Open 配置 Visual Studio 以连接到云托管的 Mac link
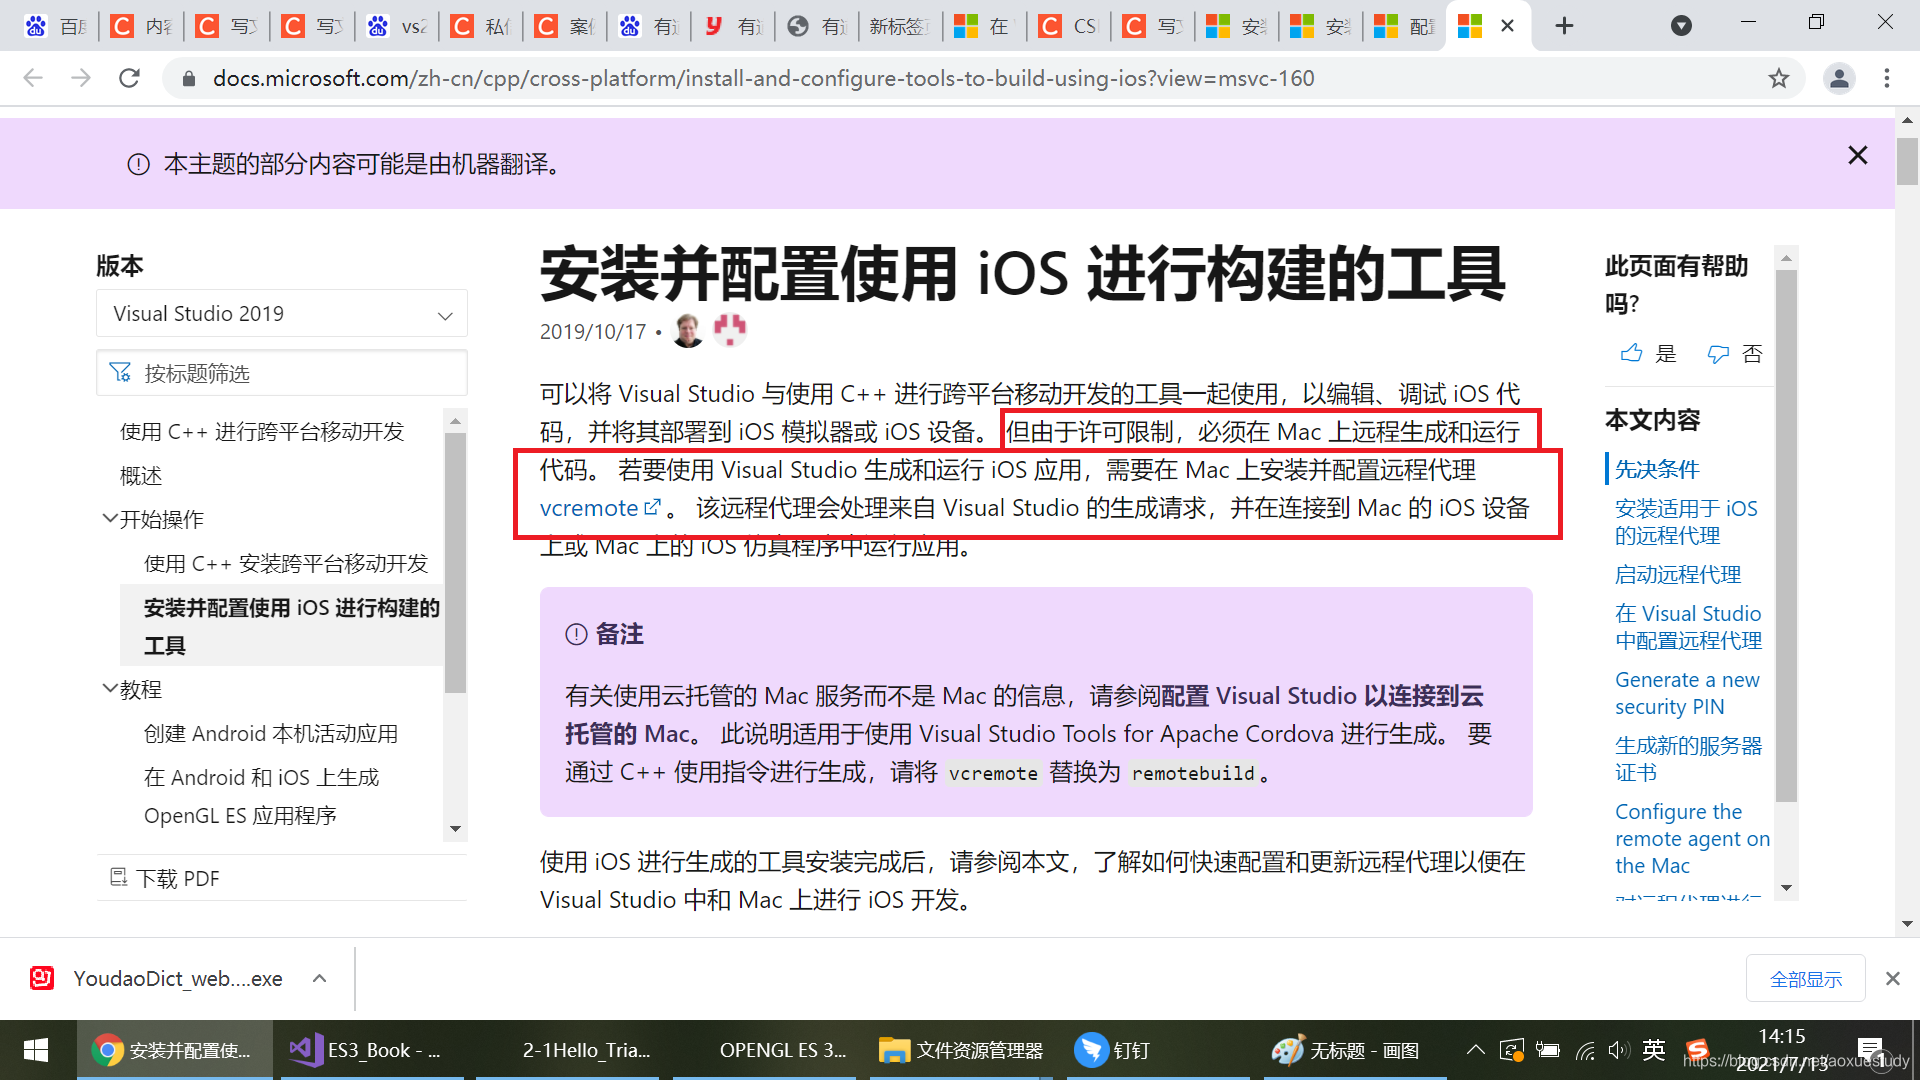Screen dimensions: 1920x1080 [1024, 715]
